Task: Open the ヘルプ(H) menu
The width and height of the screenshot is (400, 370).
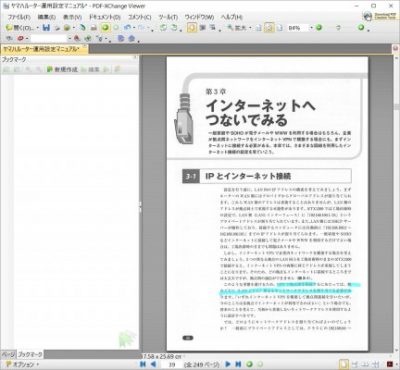Action: 231,17
